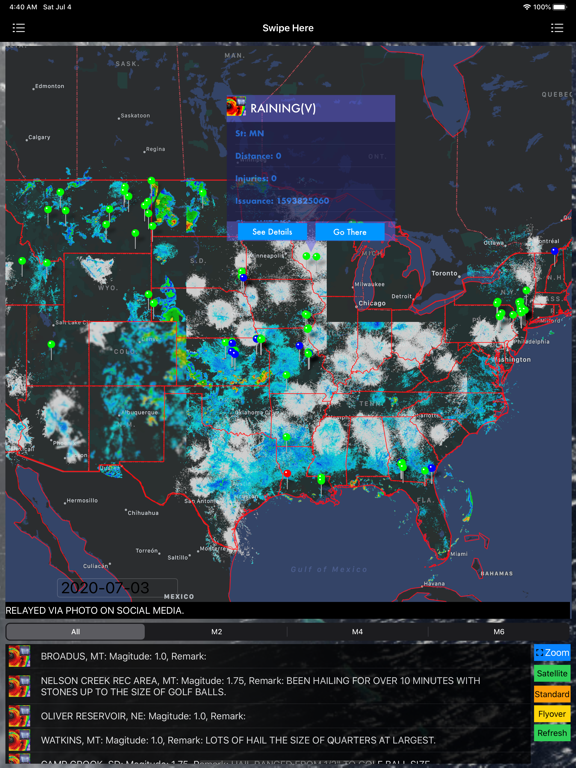This screenshot has width=576, height=768.
Task: Select the M4 segment tab
Action: [357, 632]
